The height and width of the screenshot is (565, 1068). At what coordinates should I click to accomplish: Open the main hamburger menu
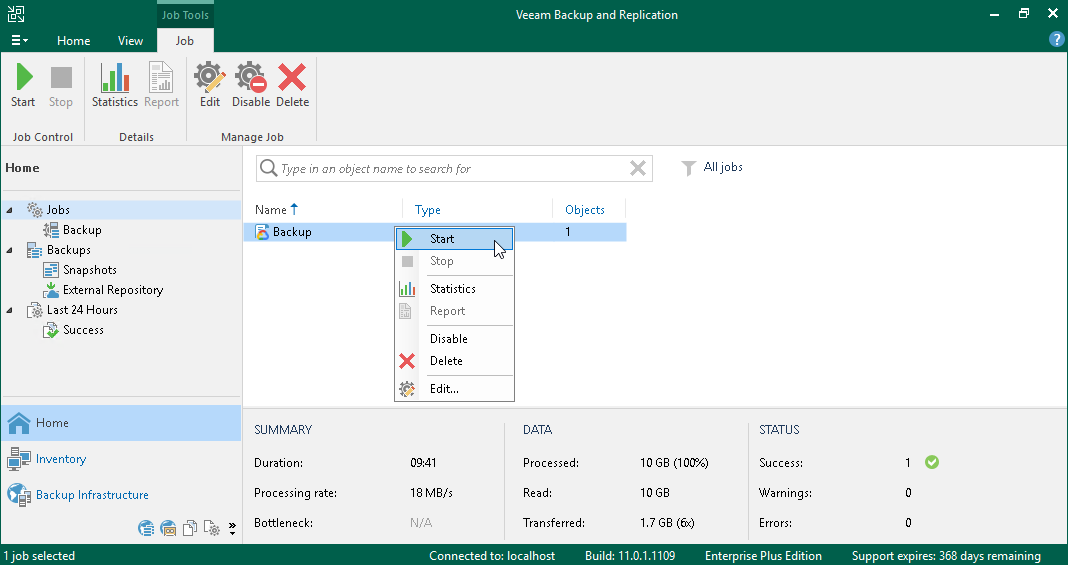19,41
